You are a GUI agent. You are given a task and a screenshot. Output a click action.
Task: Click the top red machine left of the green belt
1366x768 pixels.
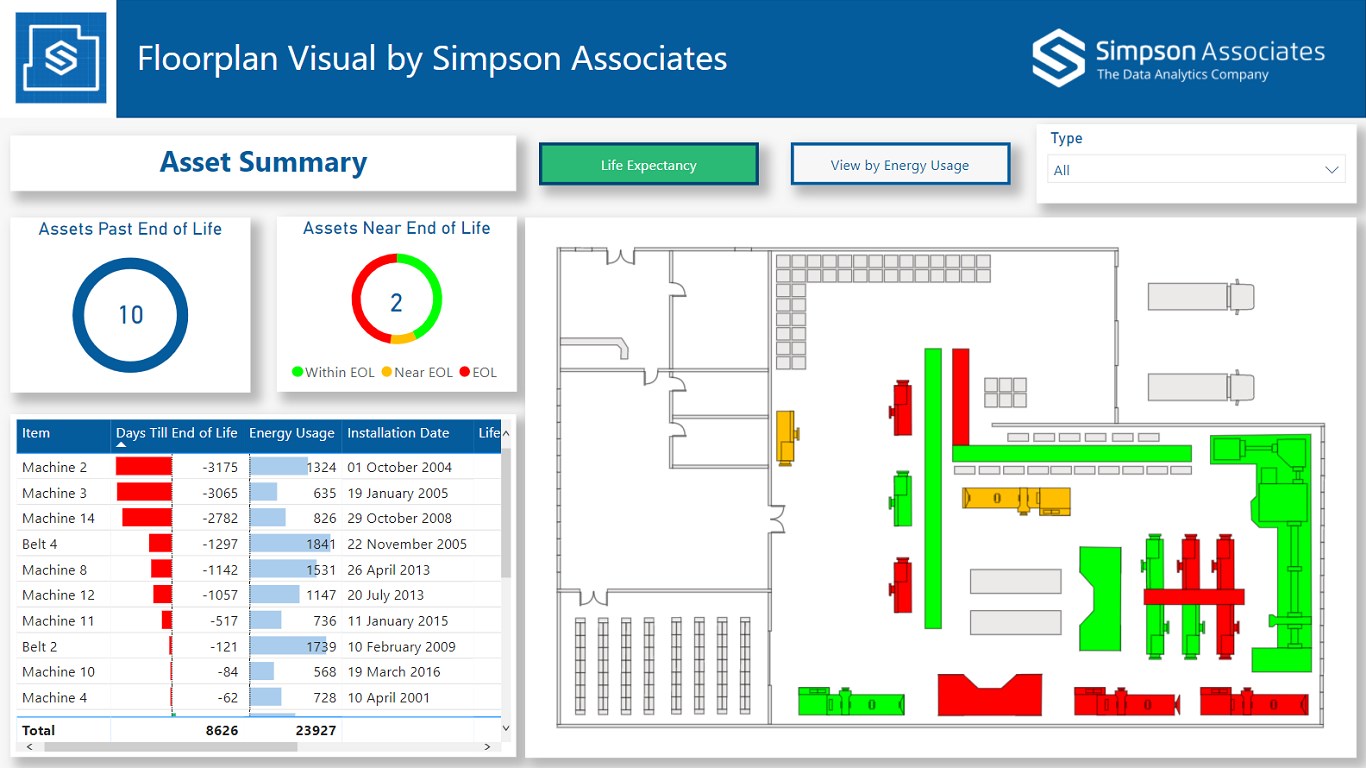(902, 407)
